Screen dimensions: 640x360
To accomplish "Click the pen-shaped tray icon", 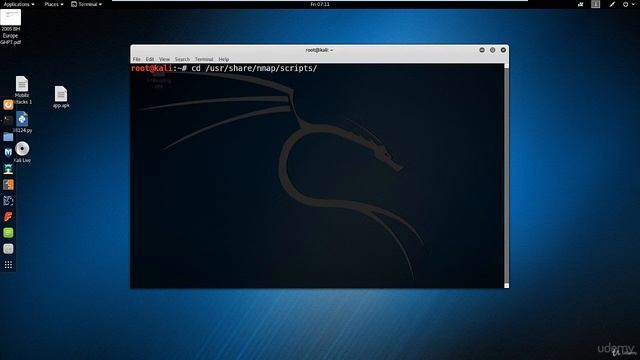I will 612,4.
